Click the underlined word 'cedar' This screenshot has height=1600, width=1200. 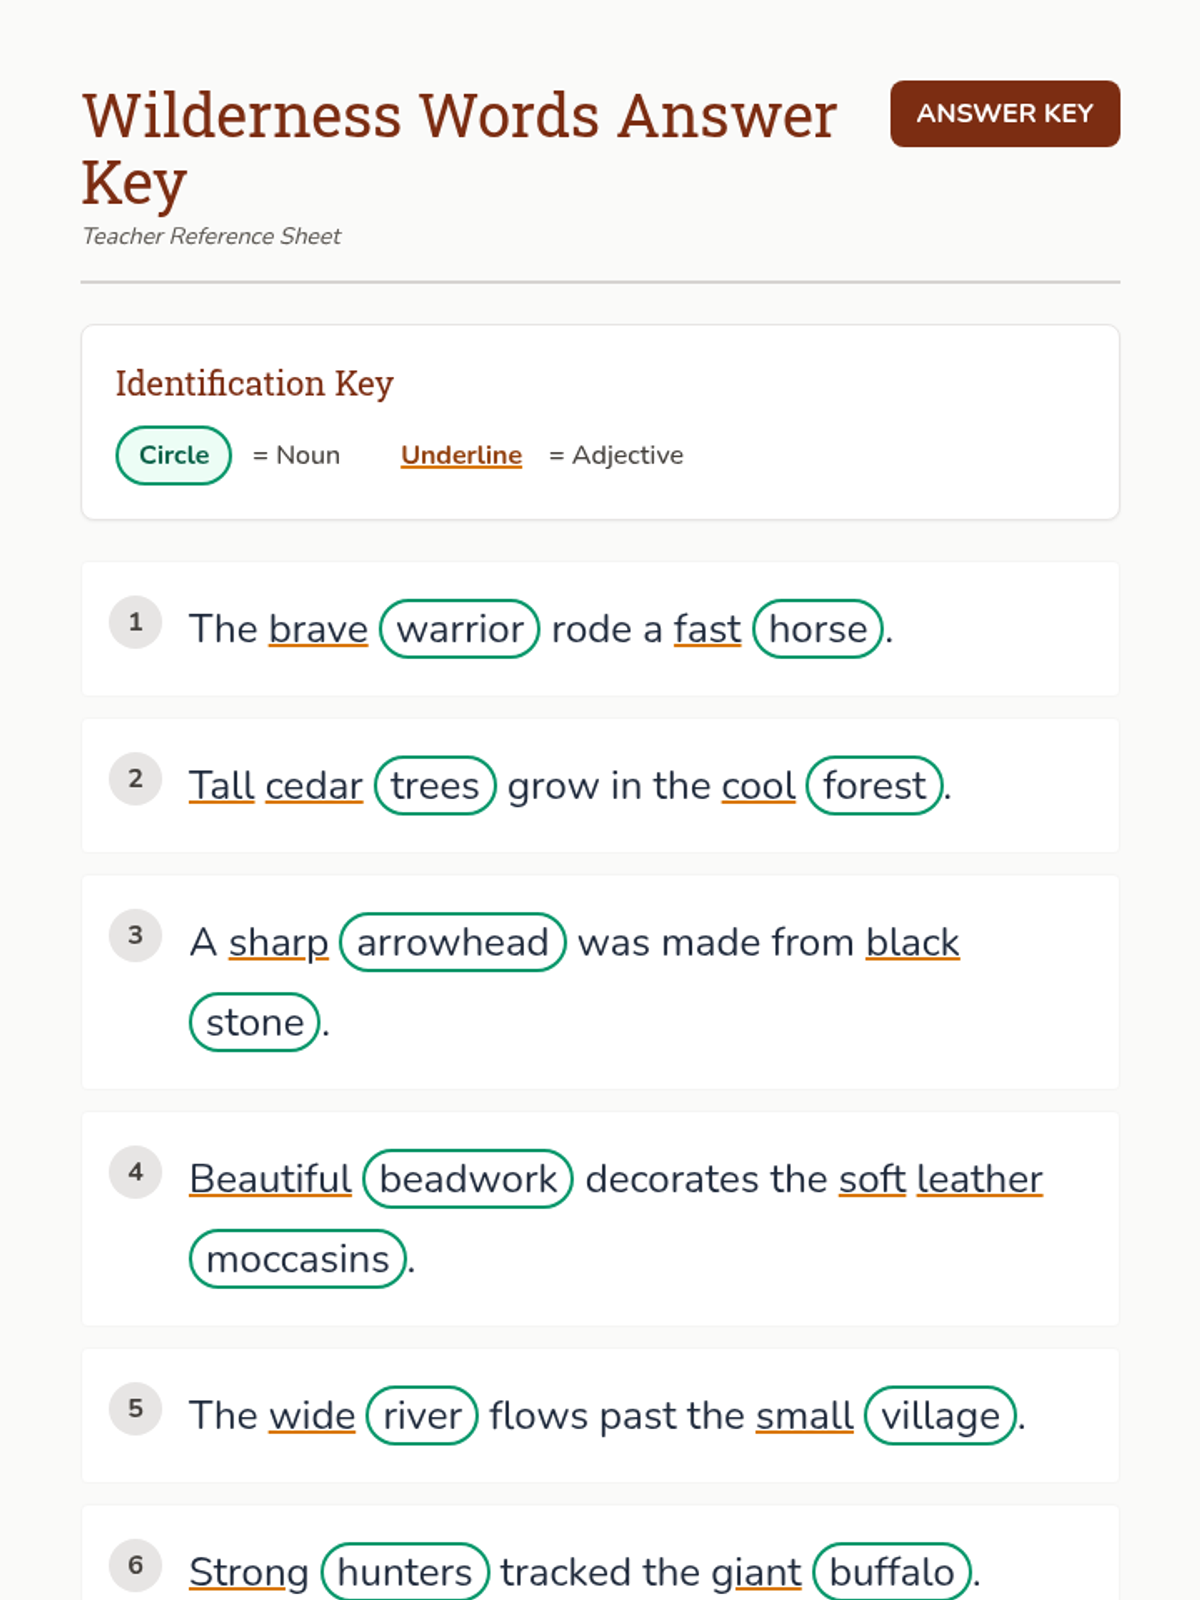314,786
